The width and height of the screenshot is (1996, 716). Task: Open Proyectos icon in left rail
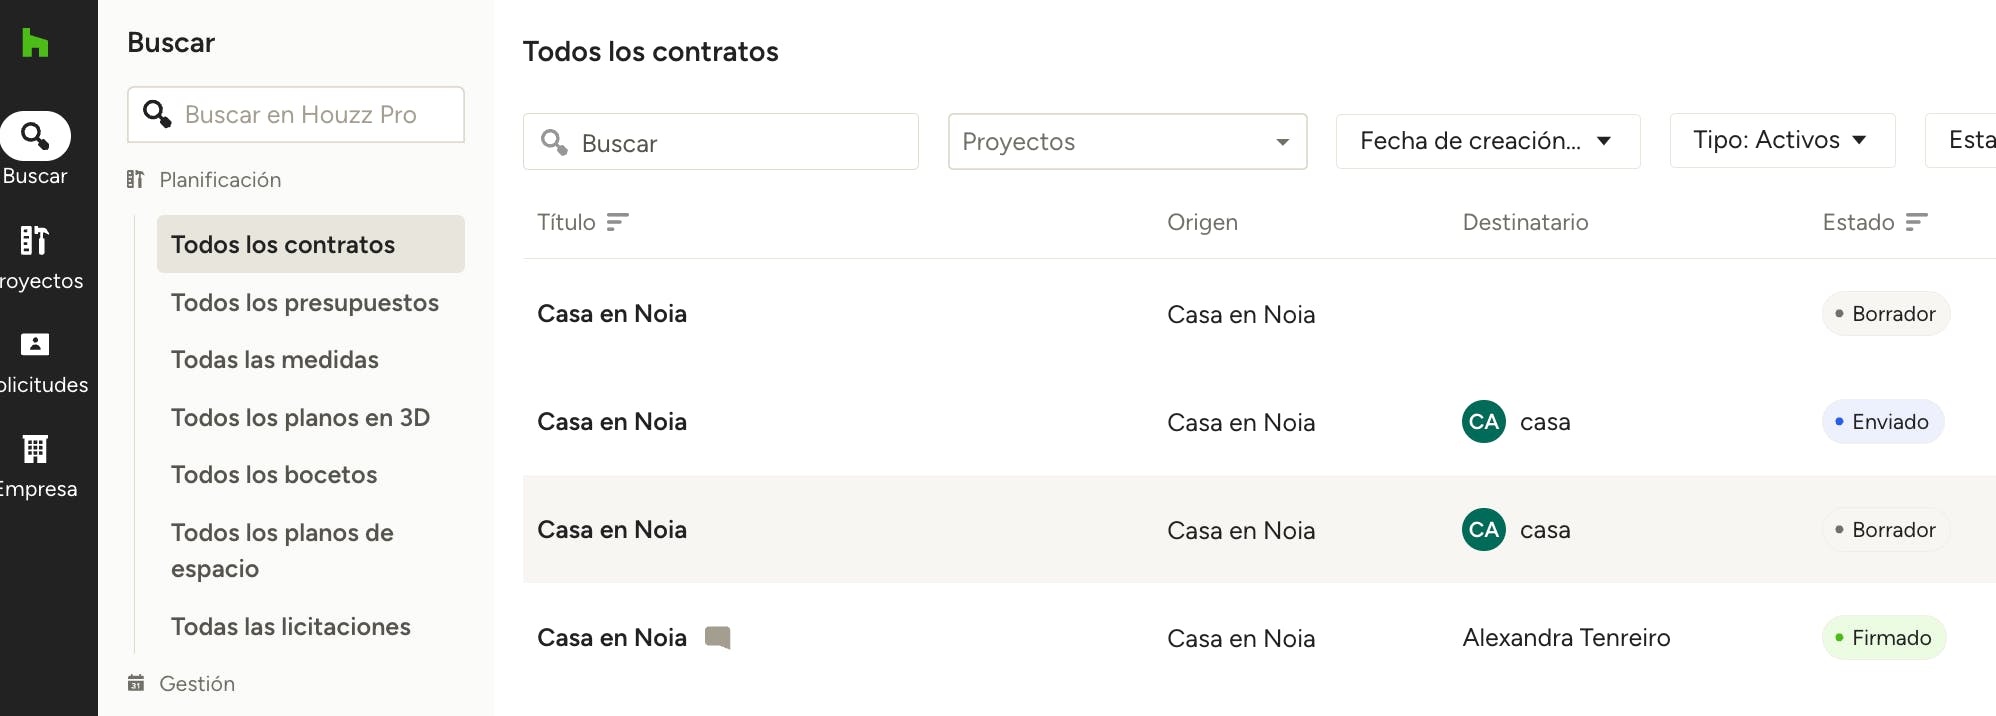point(35,241)
